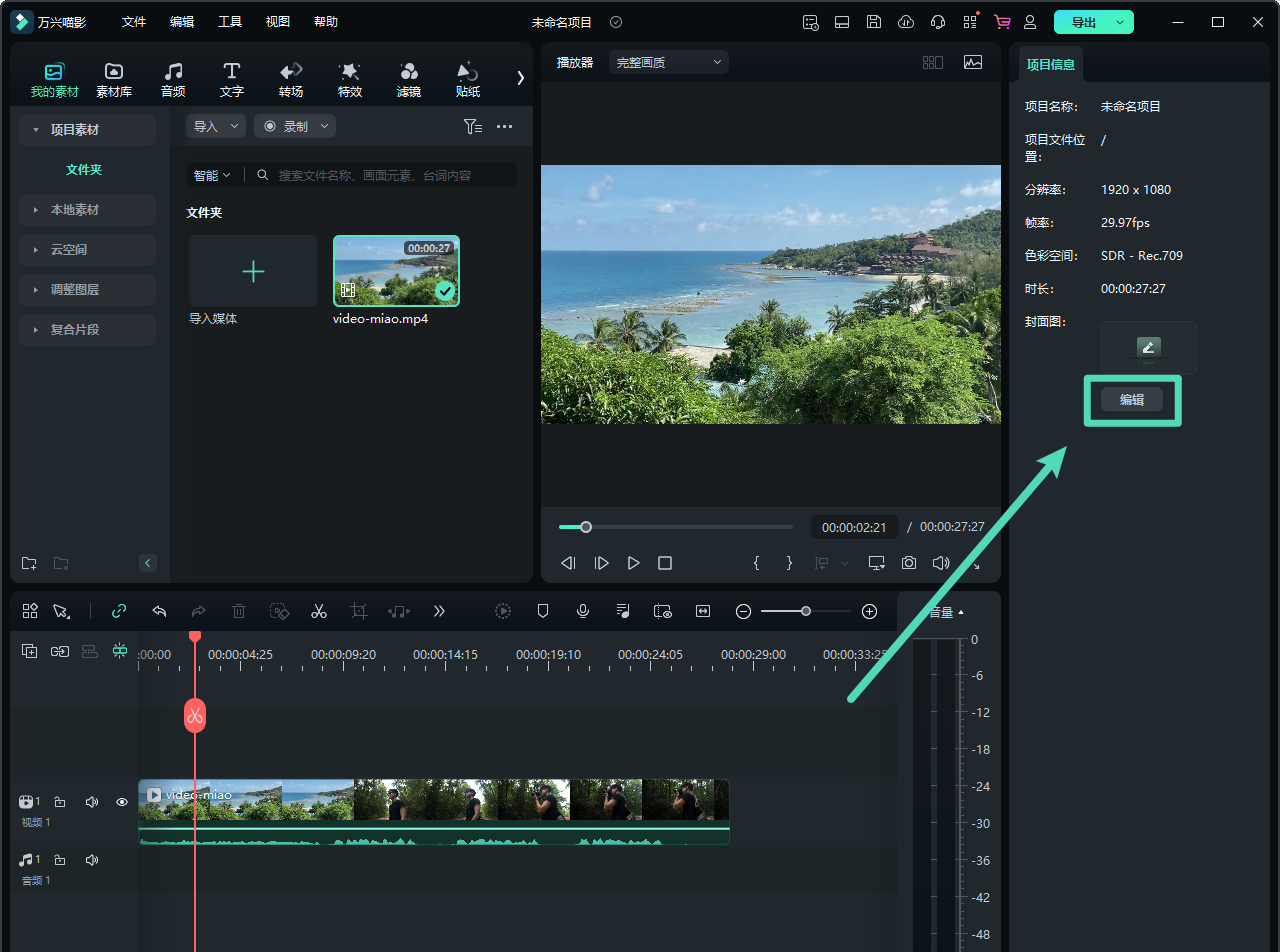Open the 完整画质 playback quality dropdown
Viewport: 1280px width, 952px height.
click(x=668, y=62)
